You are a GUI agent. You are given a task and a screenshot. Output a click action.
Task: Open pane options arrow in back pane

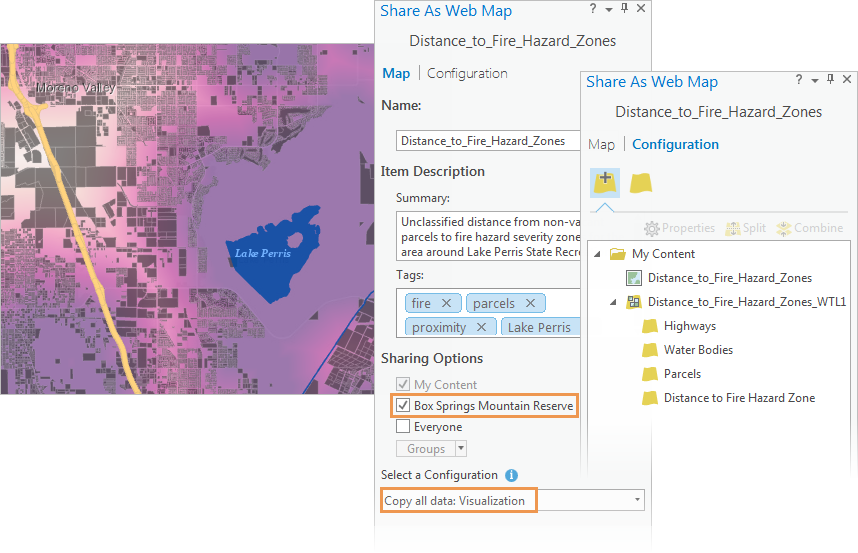tap(609, 10)
